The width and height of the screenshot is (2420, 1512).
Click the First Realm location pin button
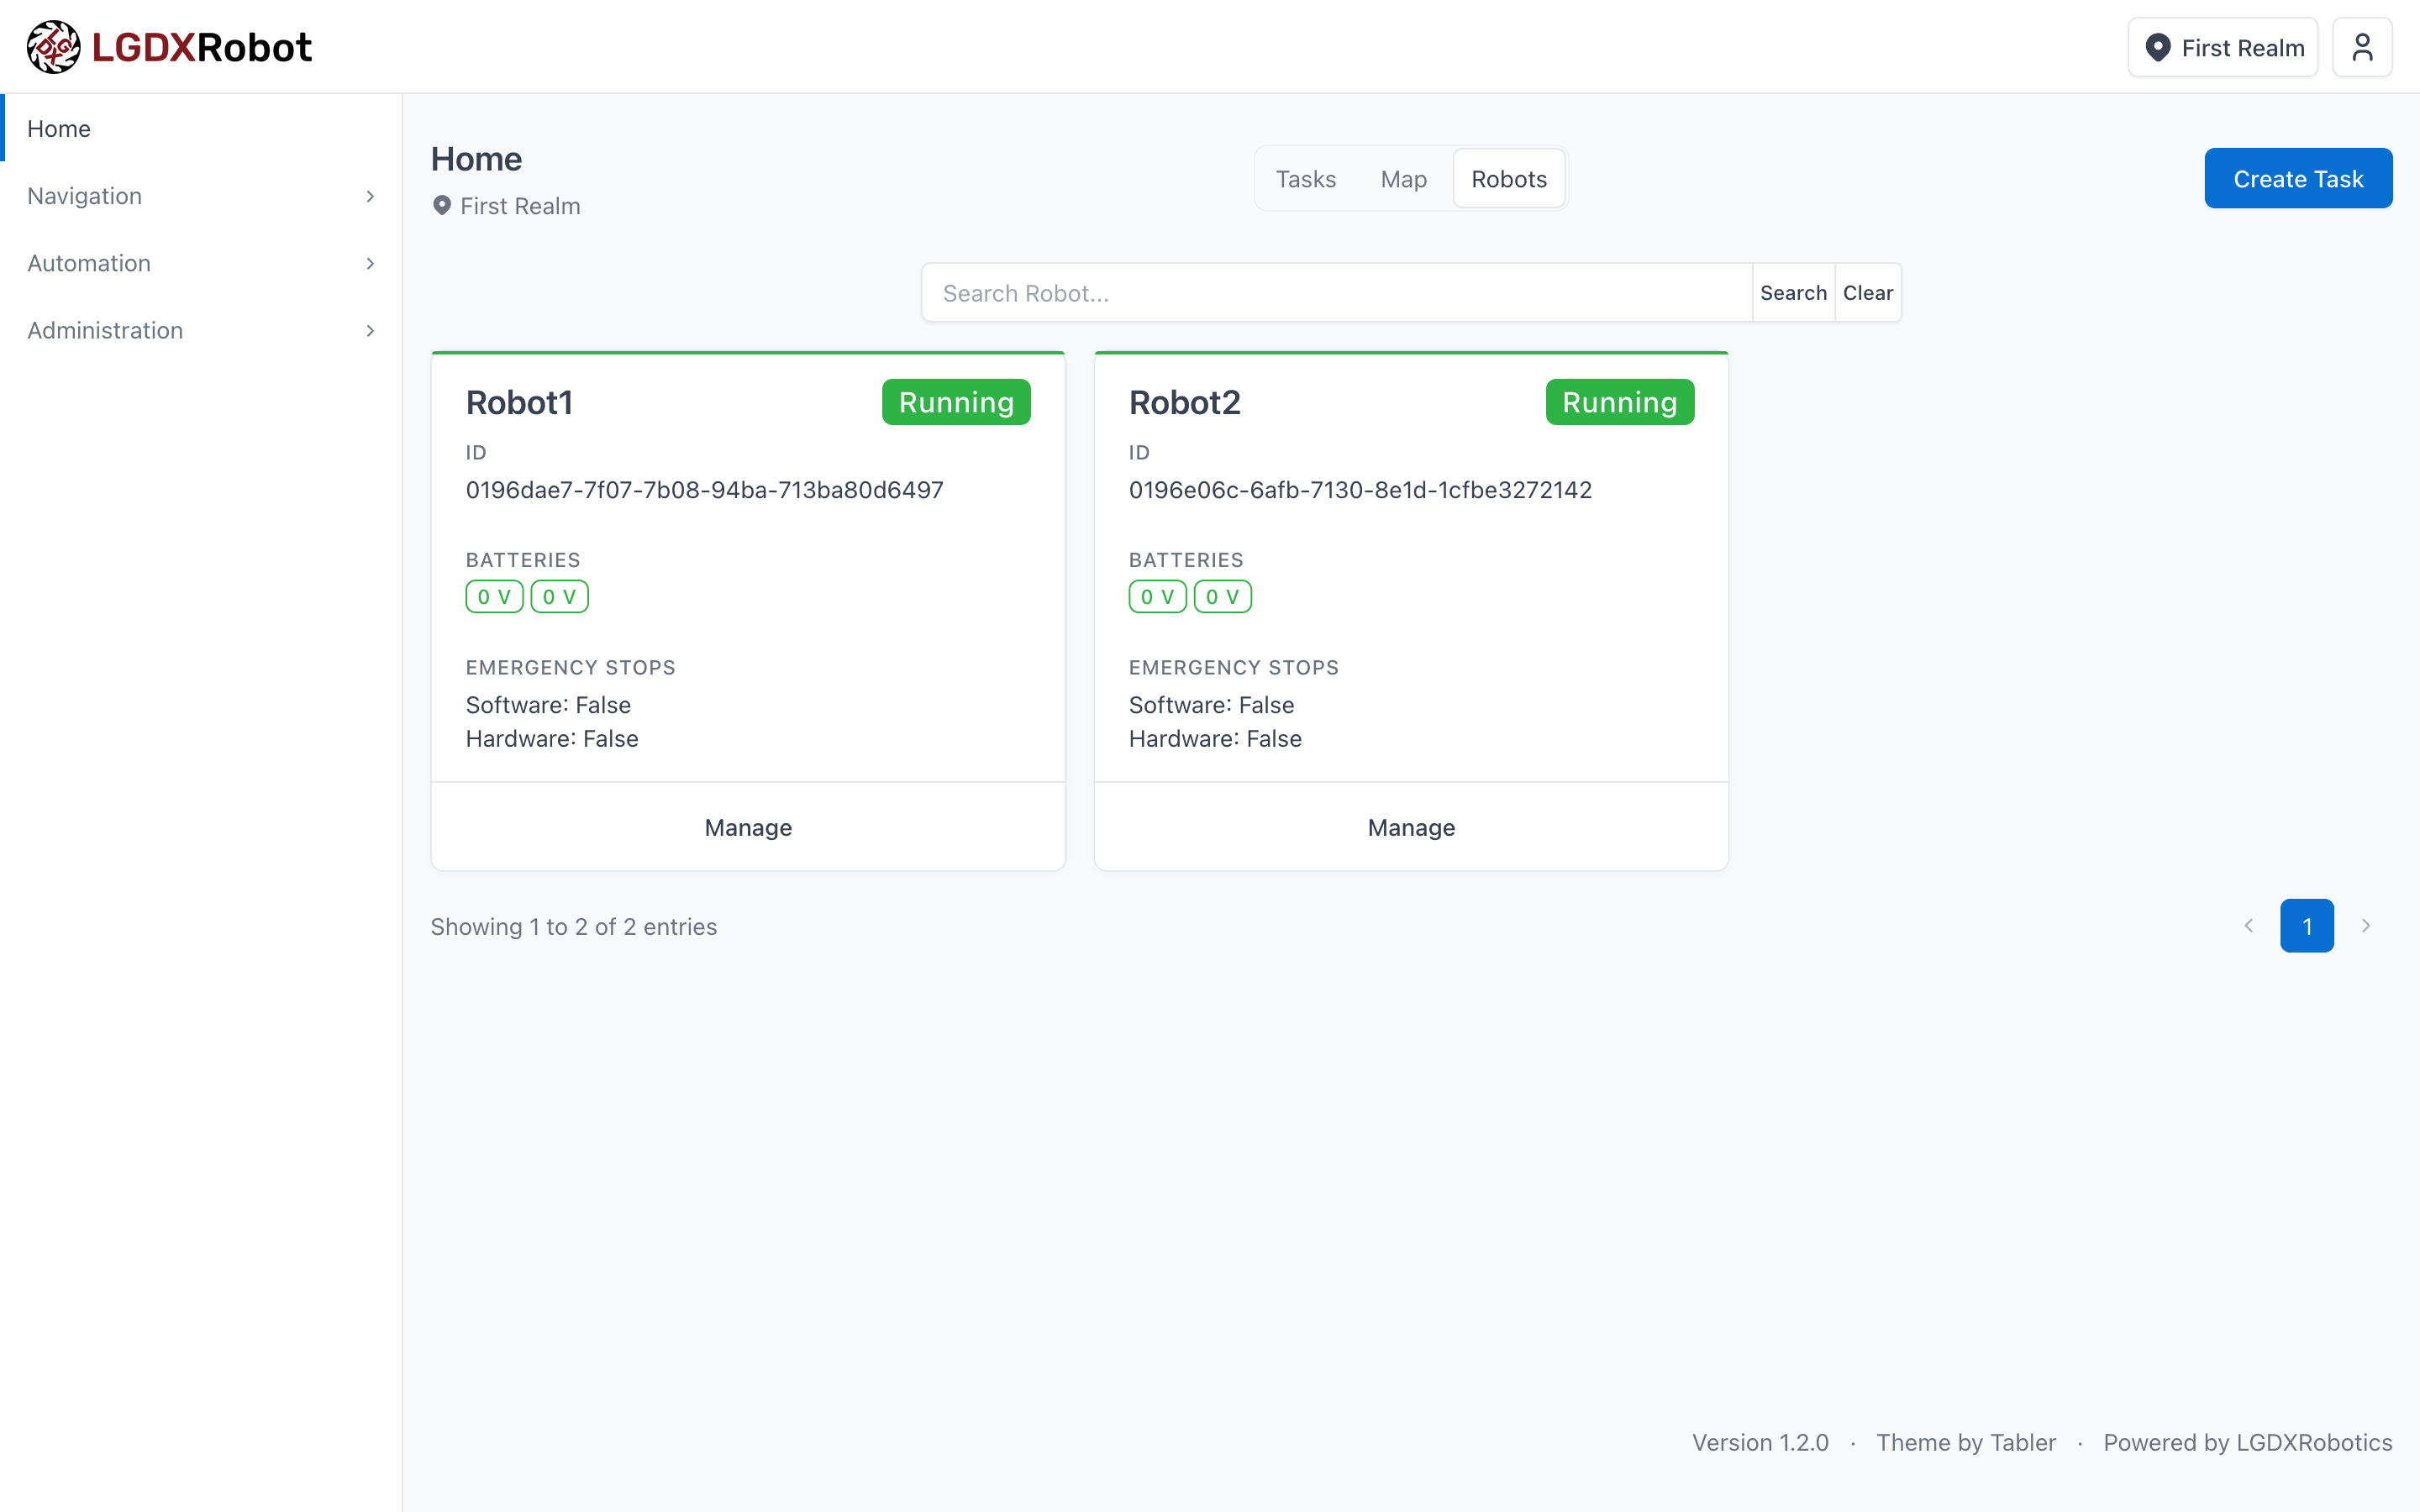pos(2222,47)
